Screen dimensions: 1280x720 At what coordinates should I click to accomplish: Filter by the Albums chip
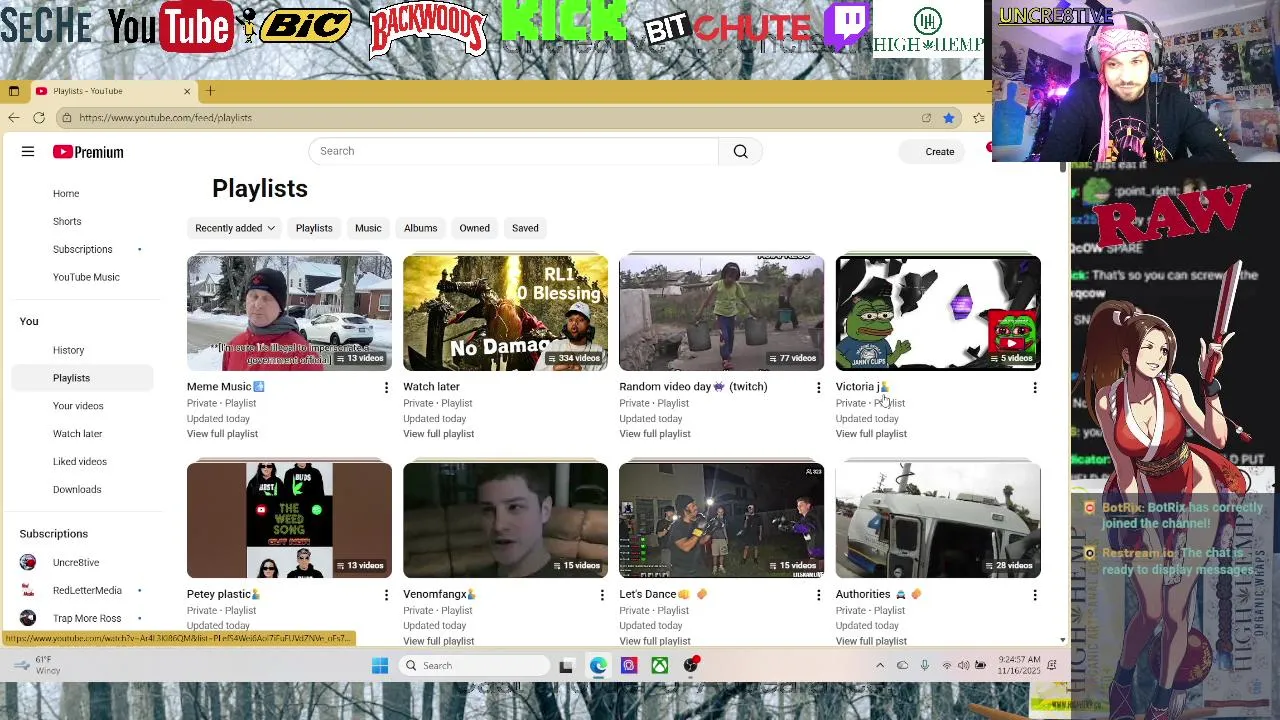pyautogui.click(x=421, y=228)
